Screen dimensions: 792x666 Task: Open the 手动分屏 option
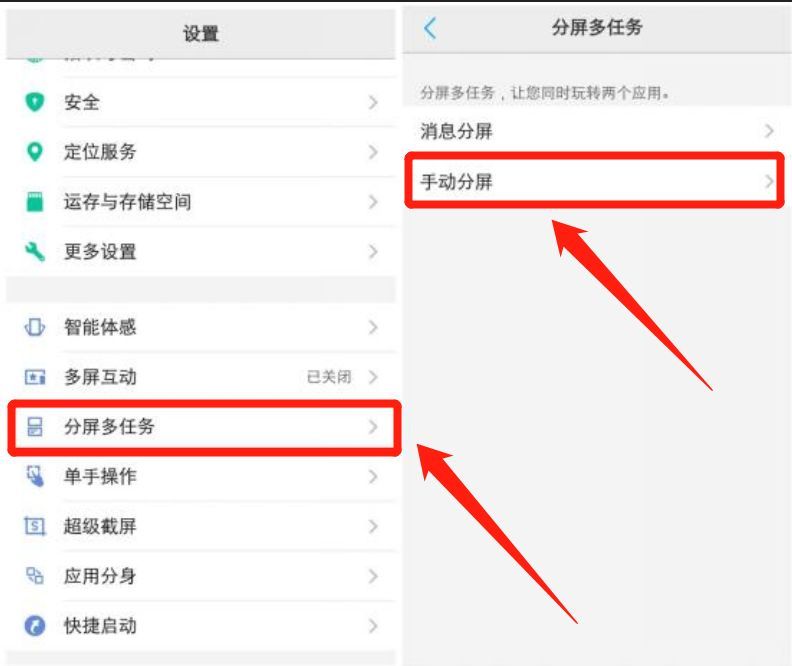click(x=595, y=181)
